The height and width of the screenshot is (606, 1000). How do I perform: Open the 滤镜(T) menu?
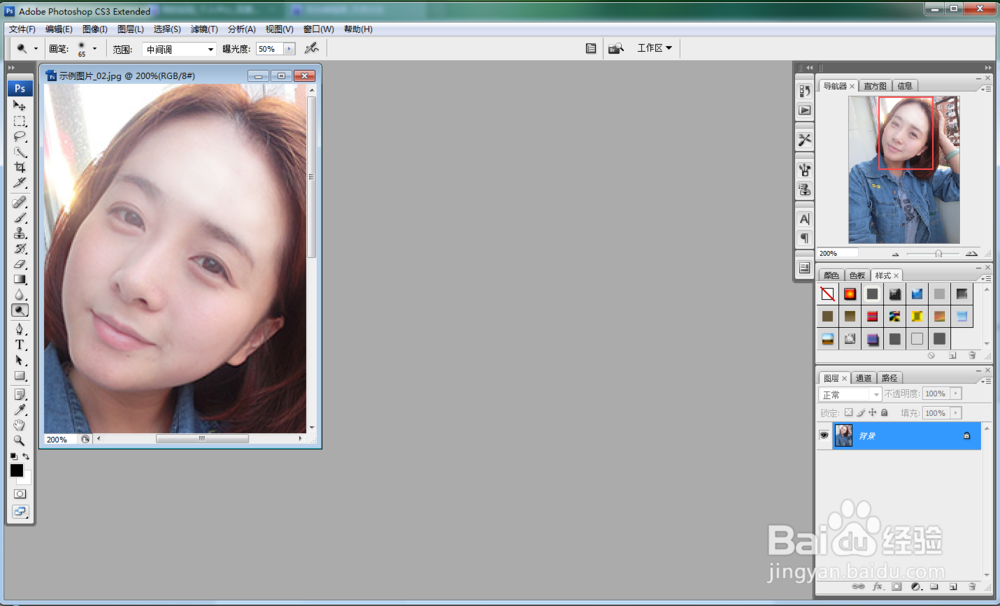pos(204,29)
